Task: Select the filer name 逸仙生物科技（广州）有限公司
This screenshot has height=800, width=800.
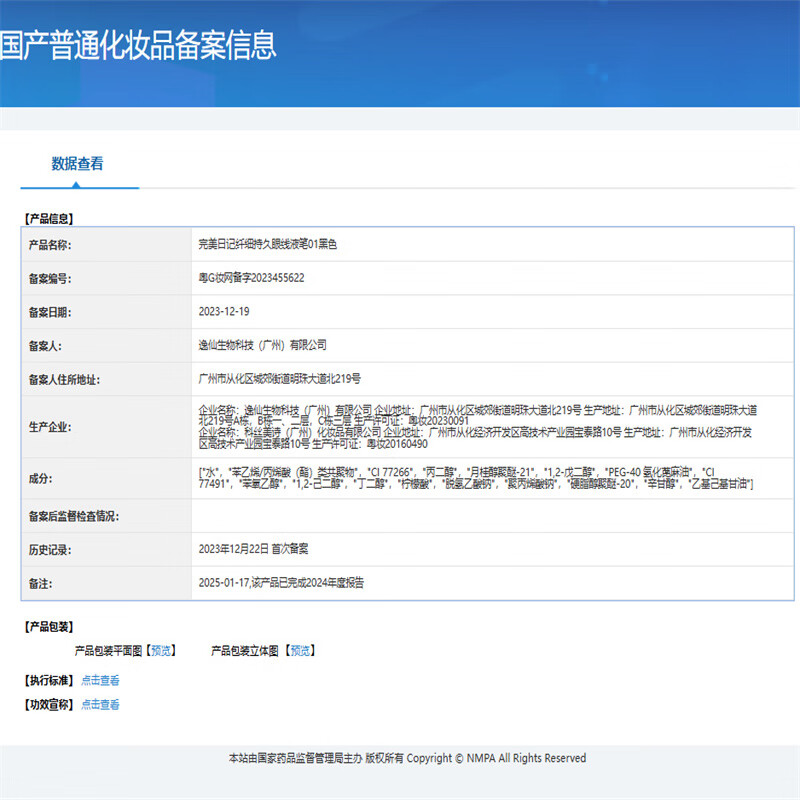Action: tap(263, 345)
